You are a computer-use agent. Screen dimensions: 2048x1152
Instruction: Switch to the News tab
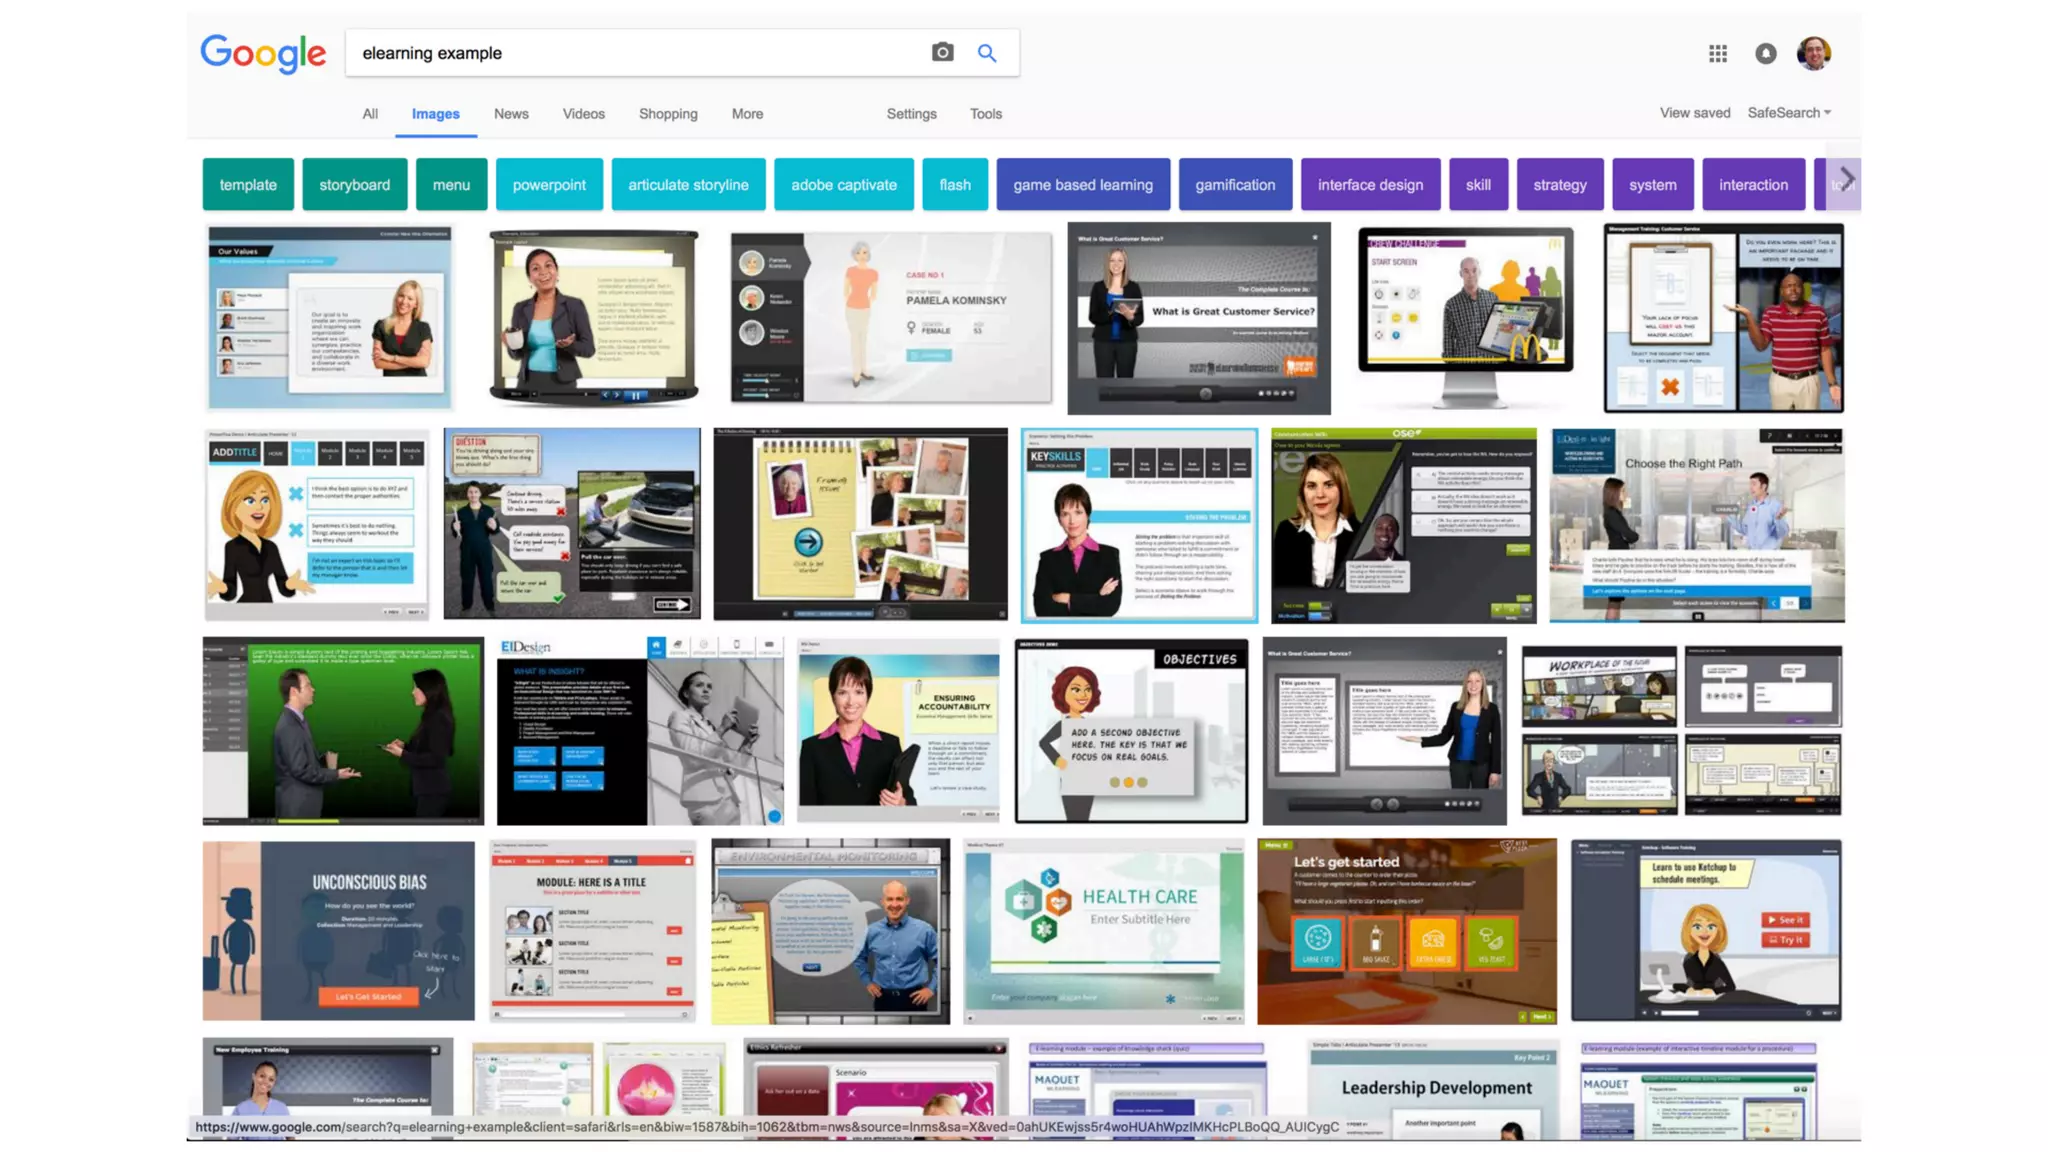511,114
